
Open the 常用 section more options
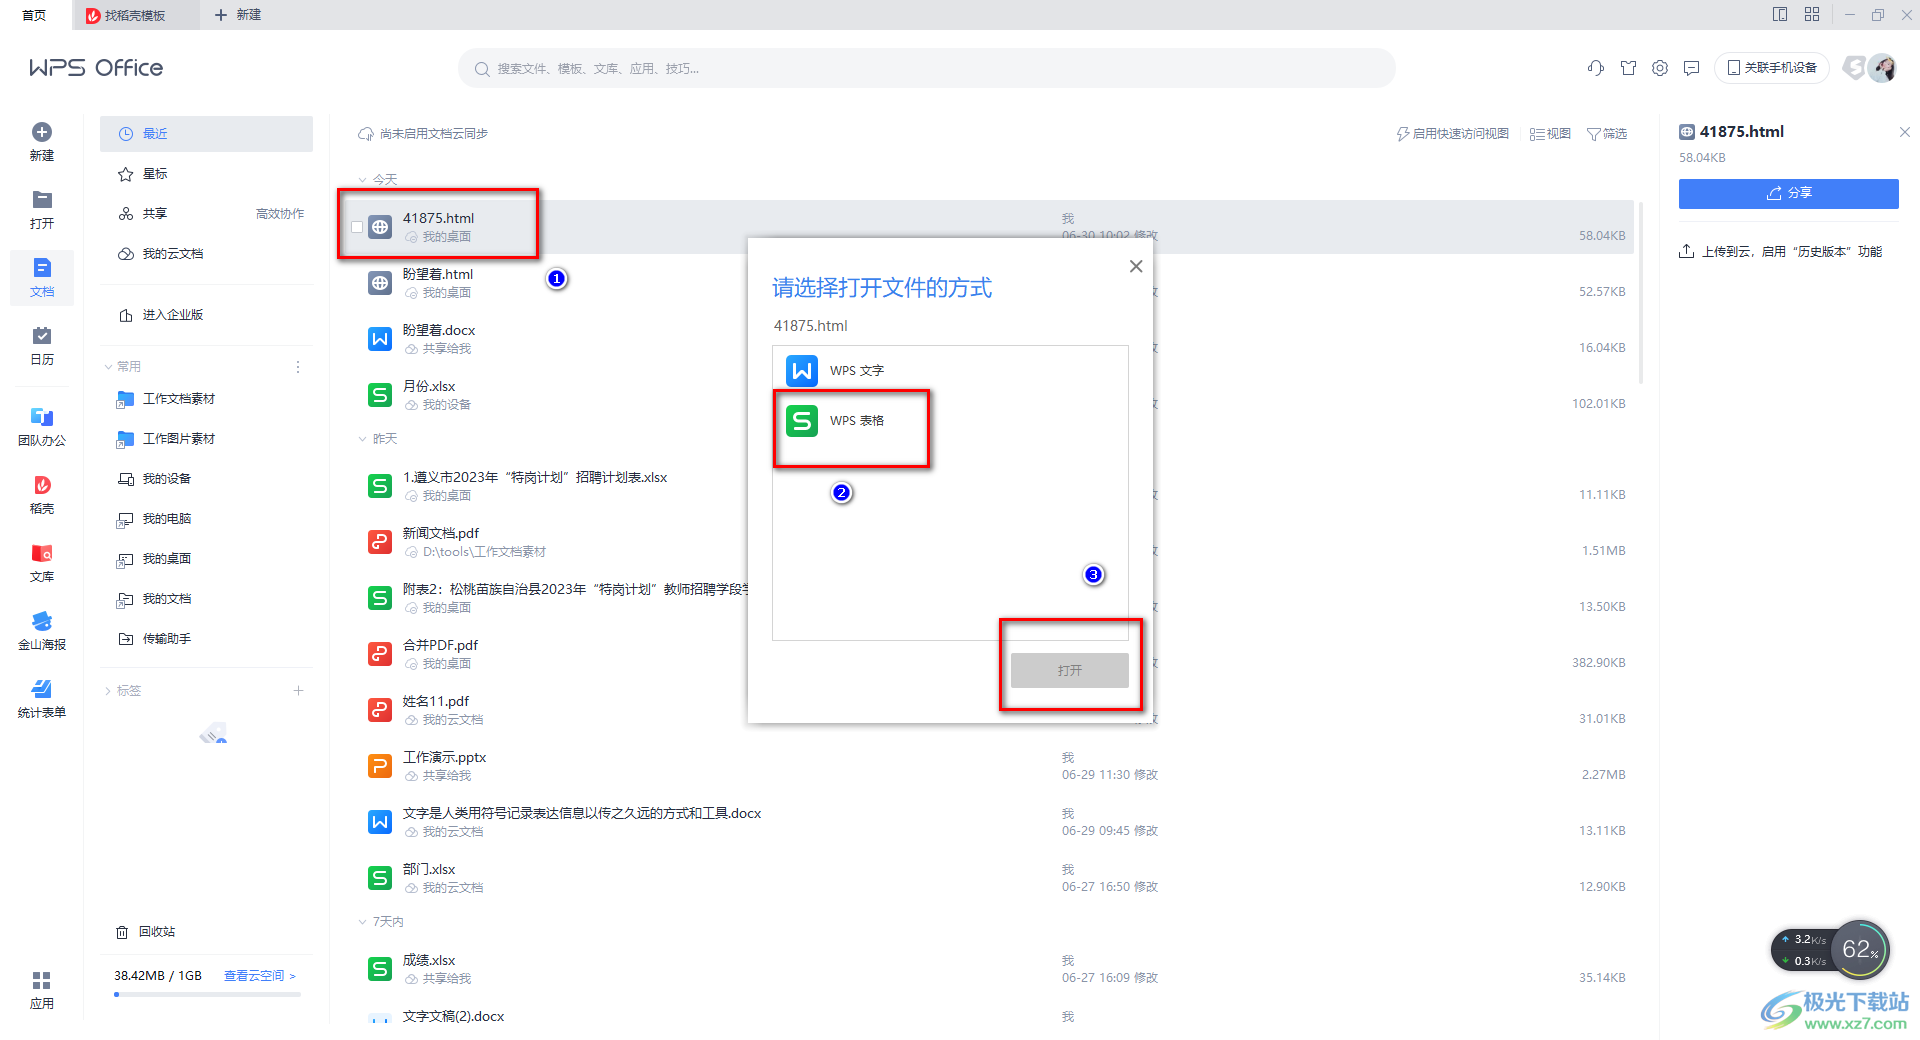tap(298, 367)
